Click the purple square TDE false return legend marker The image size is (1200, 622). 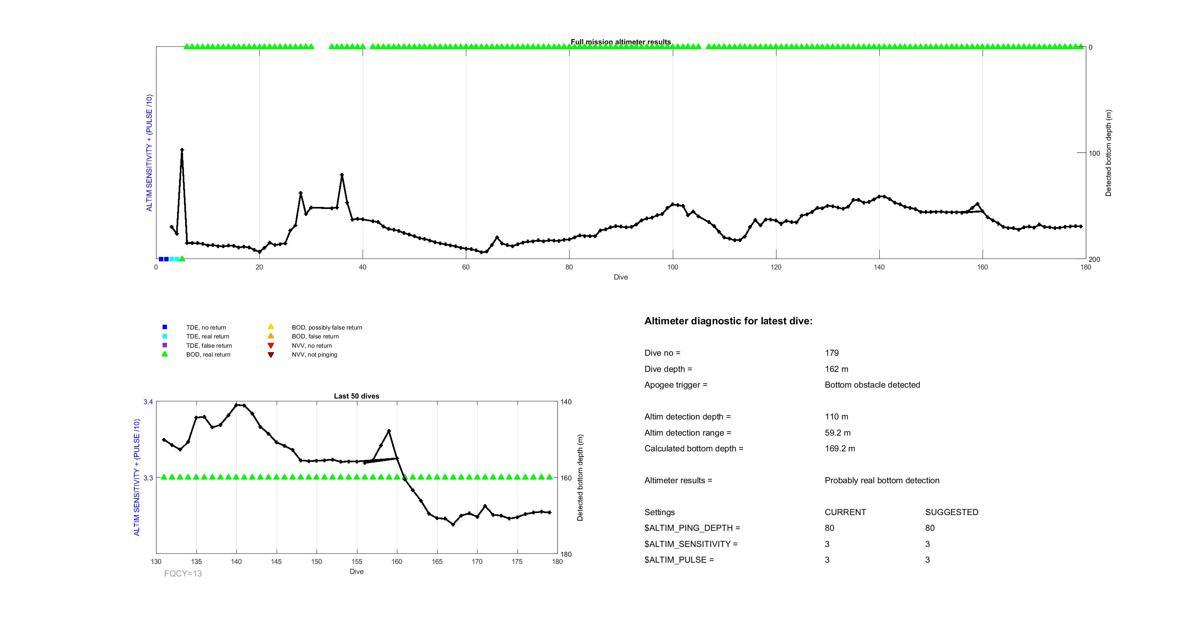164,345
